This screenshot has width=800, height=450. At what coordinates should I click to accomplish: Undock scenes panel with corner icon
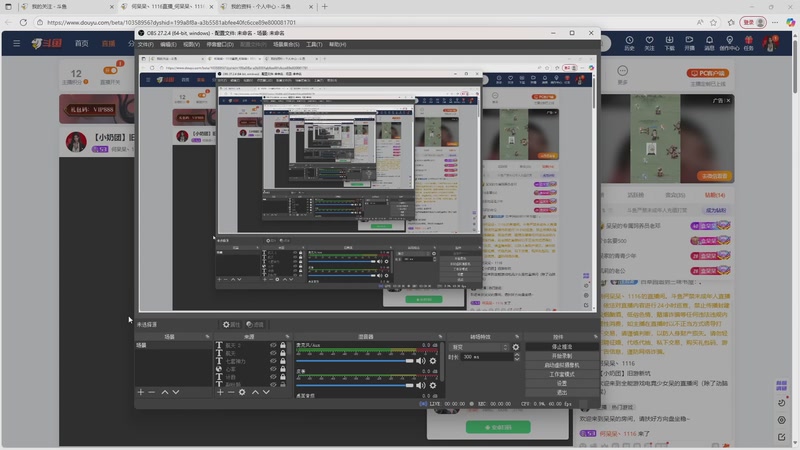[x=207, y=337]
